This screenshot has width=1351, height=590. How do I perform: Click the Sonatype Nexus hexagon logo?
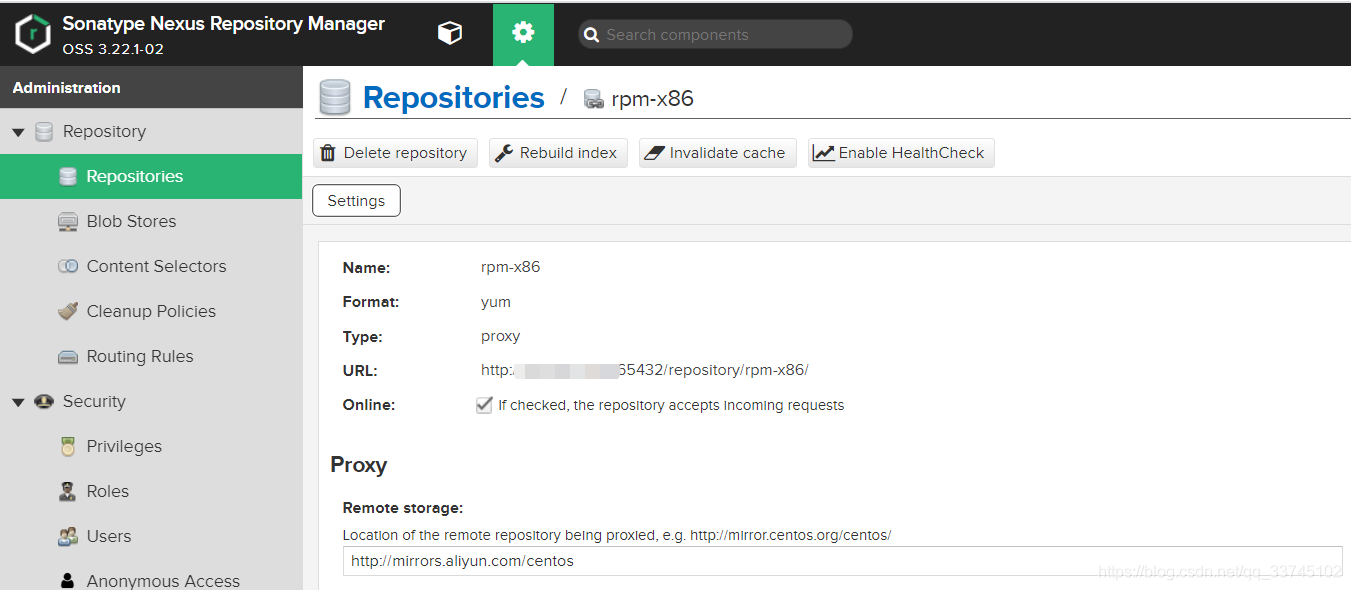(32, 34)
